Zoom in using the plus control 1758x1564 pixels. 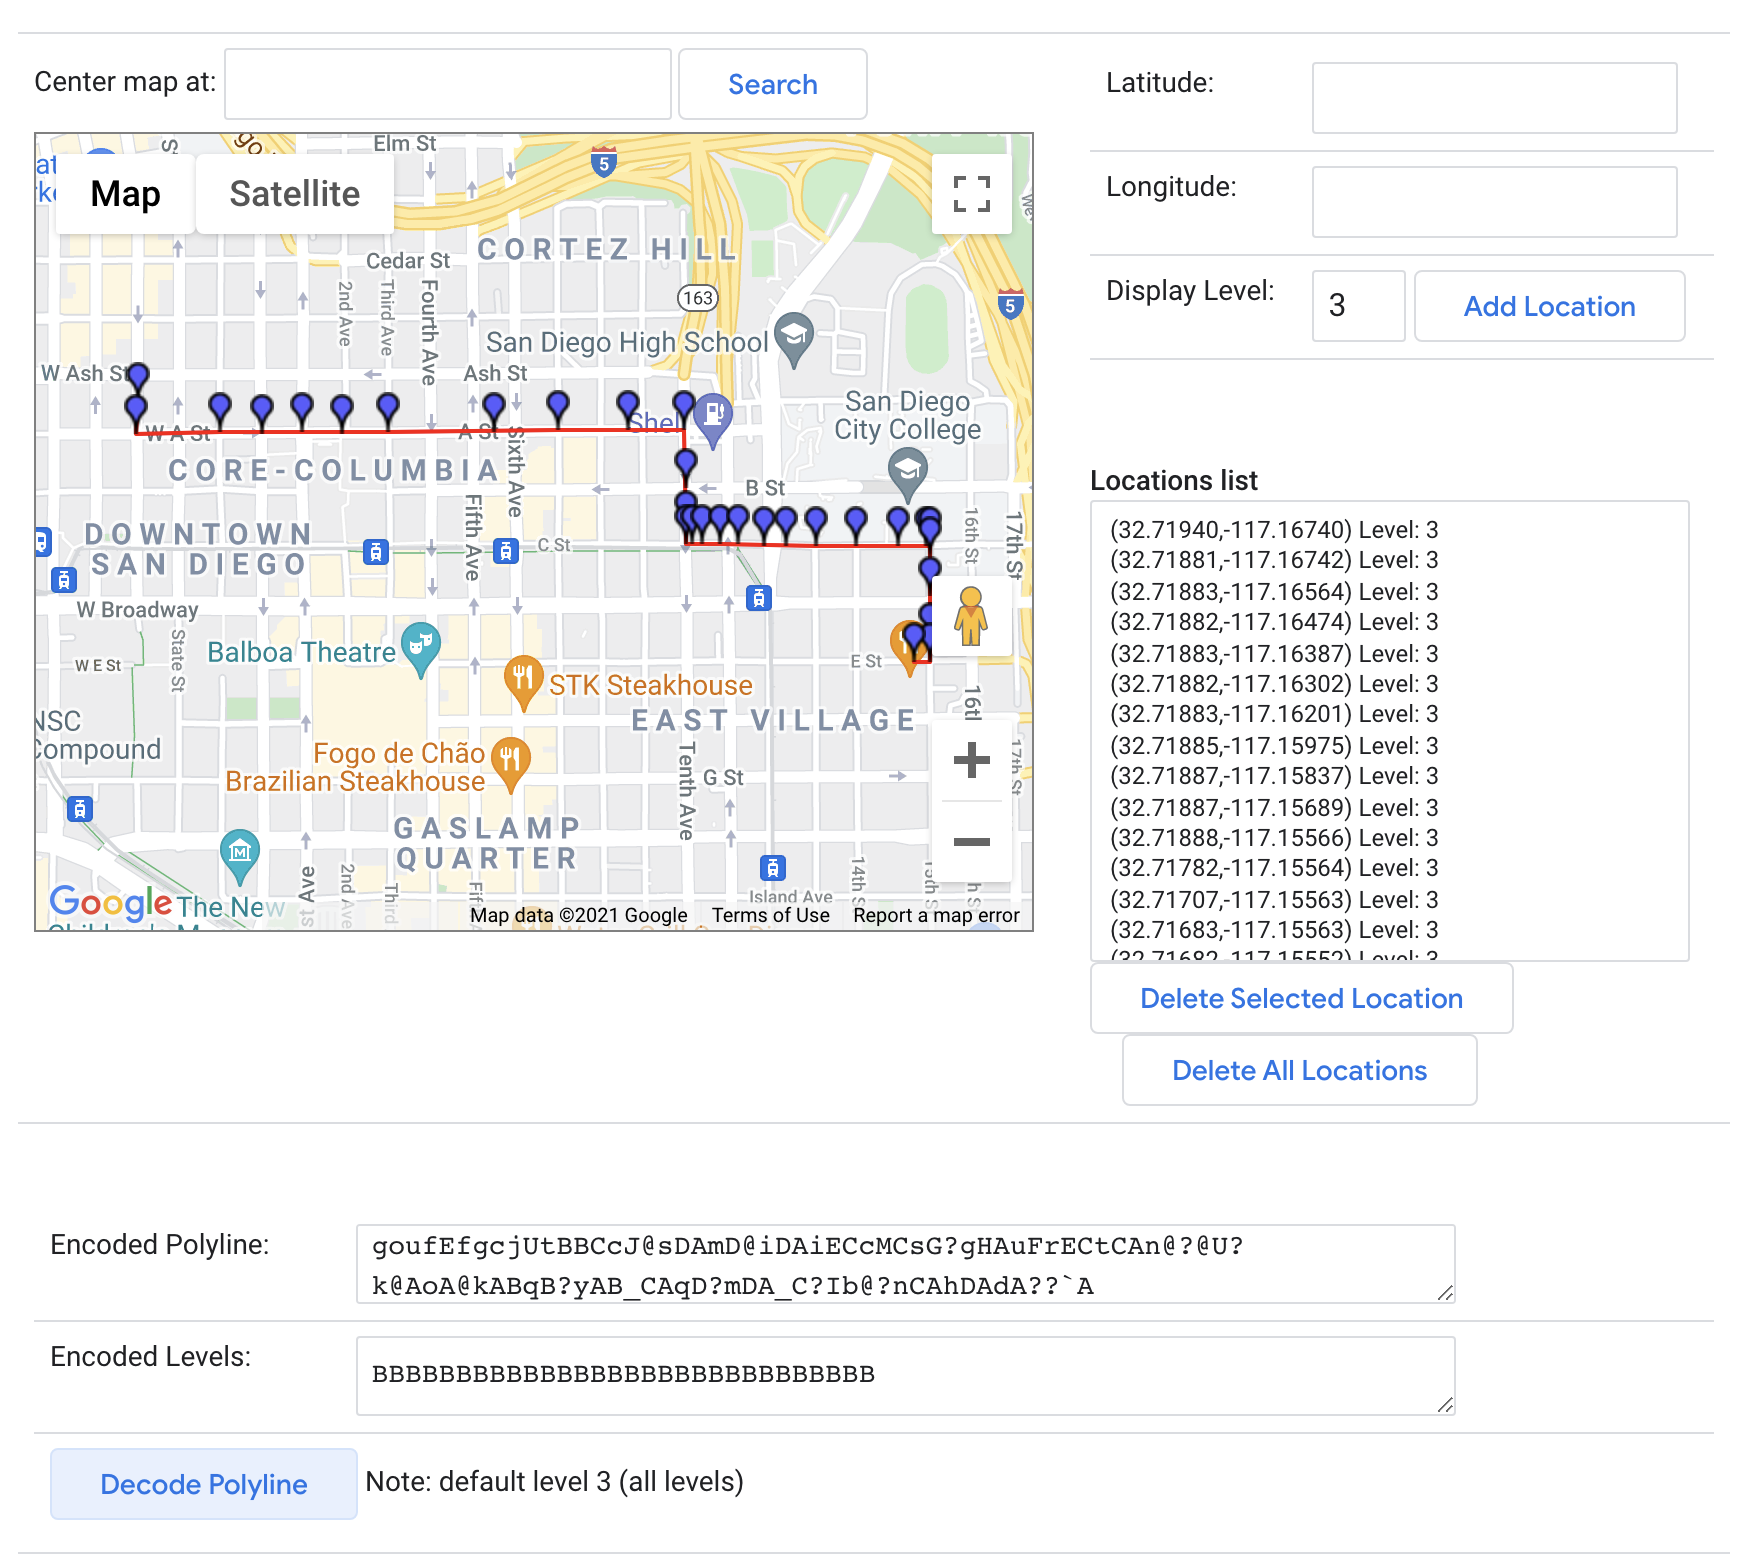click(x=971, y=760)
